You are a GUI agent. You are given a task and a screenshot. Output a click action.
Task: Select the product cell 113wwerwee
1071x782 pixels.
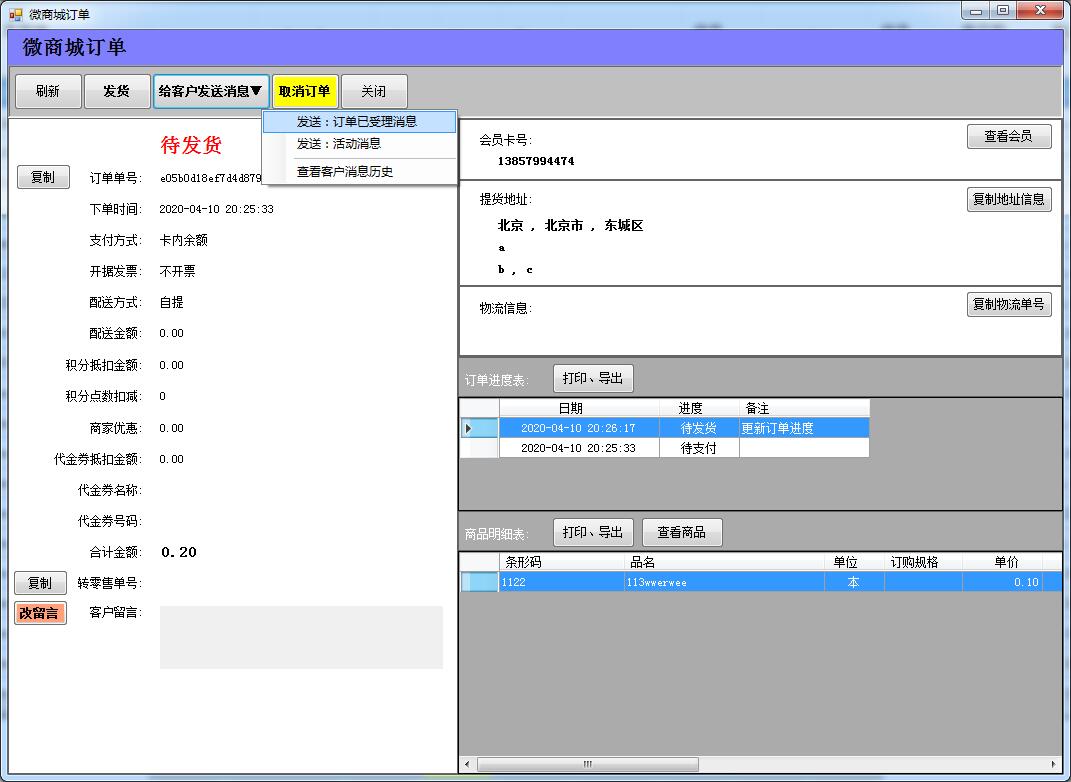(x=724, y=583)
